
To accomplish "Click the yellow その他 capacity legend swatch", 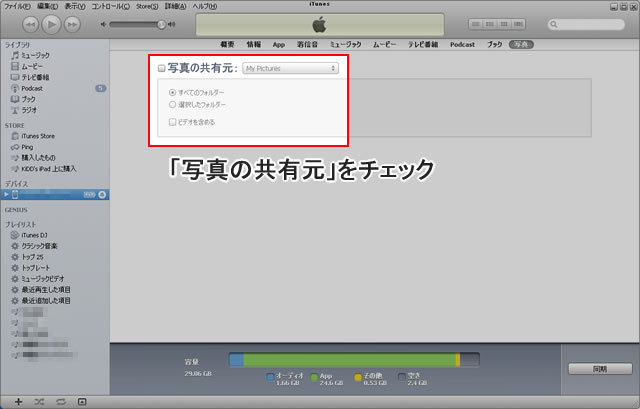I will 358,377.
